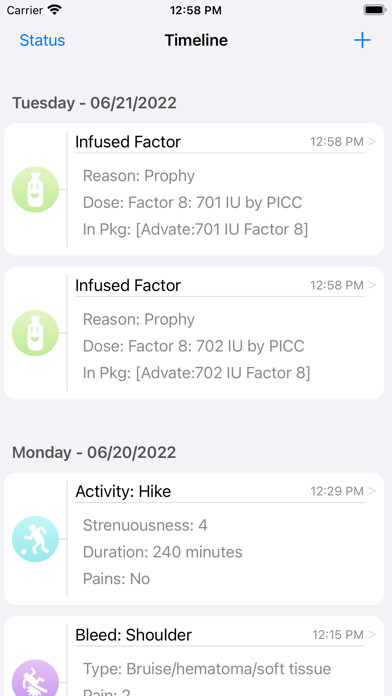This screenshot has width=392, height=696.
Task: Tap the Tuesday - 06/21/2022 section header
Action: pos(94,103)
